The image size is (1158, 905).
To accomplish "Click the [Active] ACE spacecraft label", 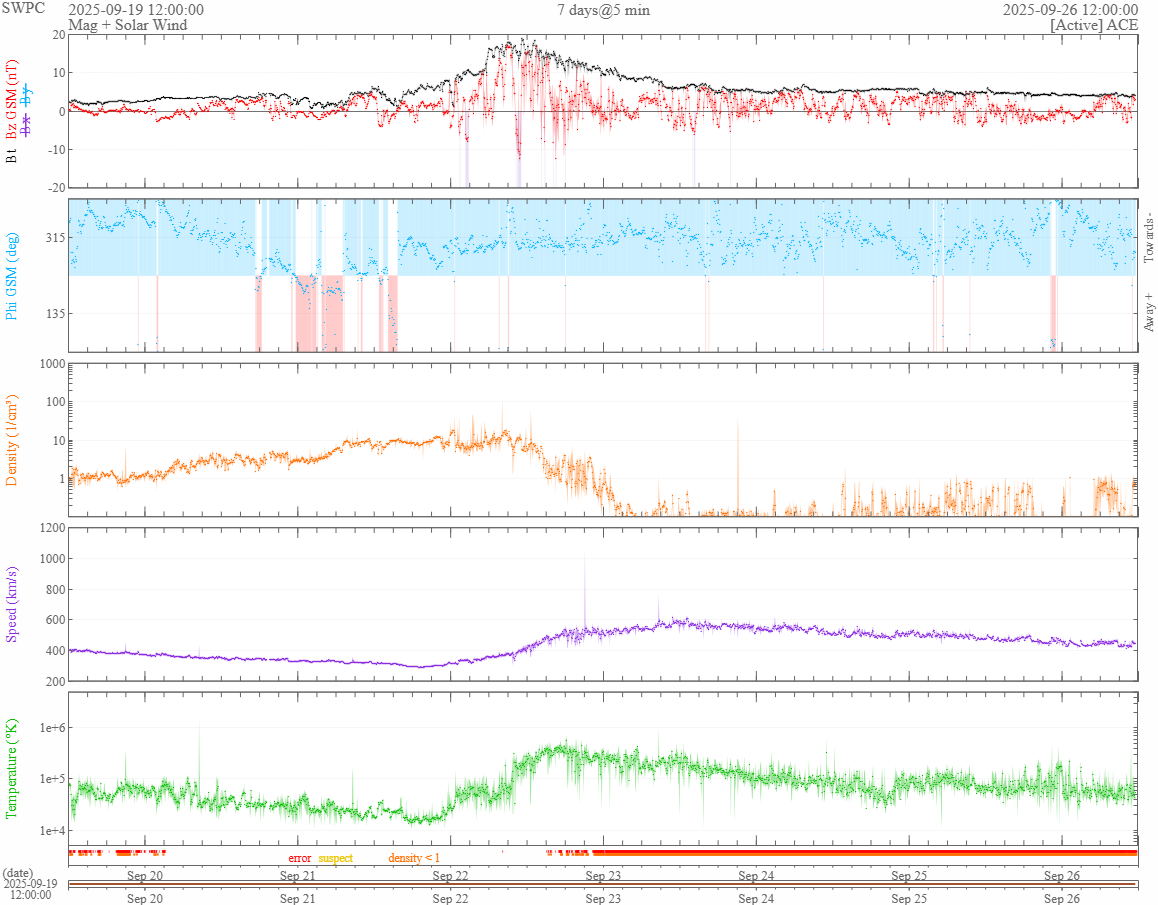I will pyautogui.click(x=1094, y=24).
